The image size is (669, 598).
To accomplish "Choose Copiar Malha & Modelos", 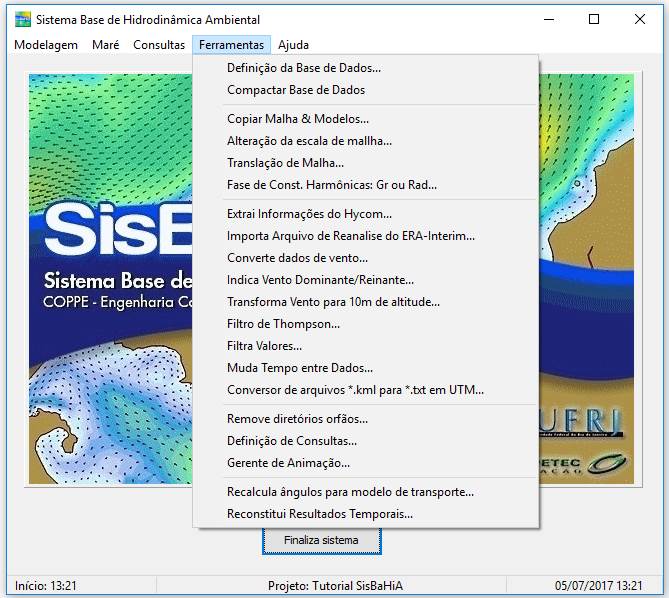I will tap(366, 119).
